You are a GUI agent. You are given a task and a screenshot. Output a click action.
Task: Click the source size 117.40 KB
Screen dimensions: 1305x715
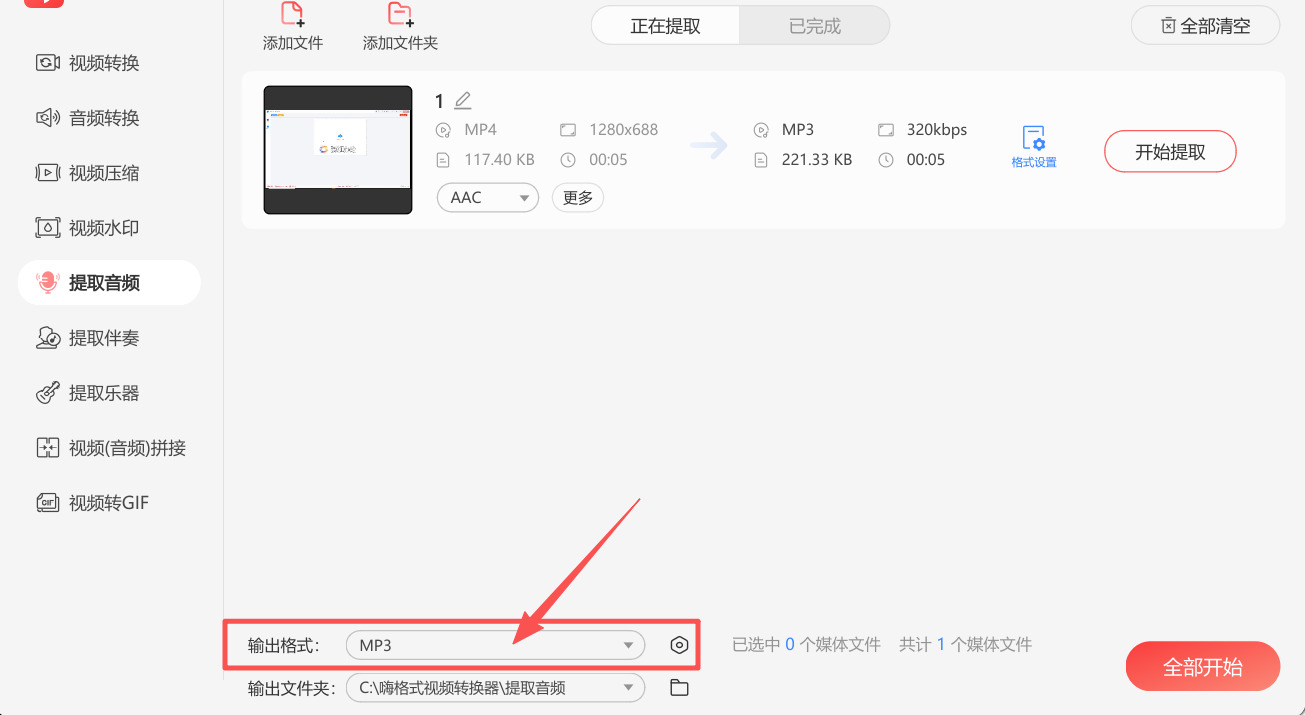[x=500, y=160]
